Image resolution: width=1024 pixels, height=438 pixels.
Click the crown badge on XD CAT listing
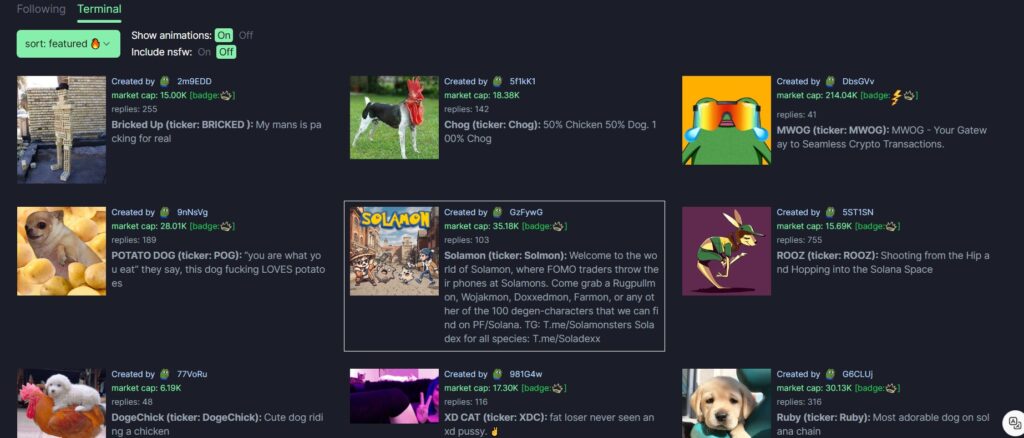coord(558,388)
